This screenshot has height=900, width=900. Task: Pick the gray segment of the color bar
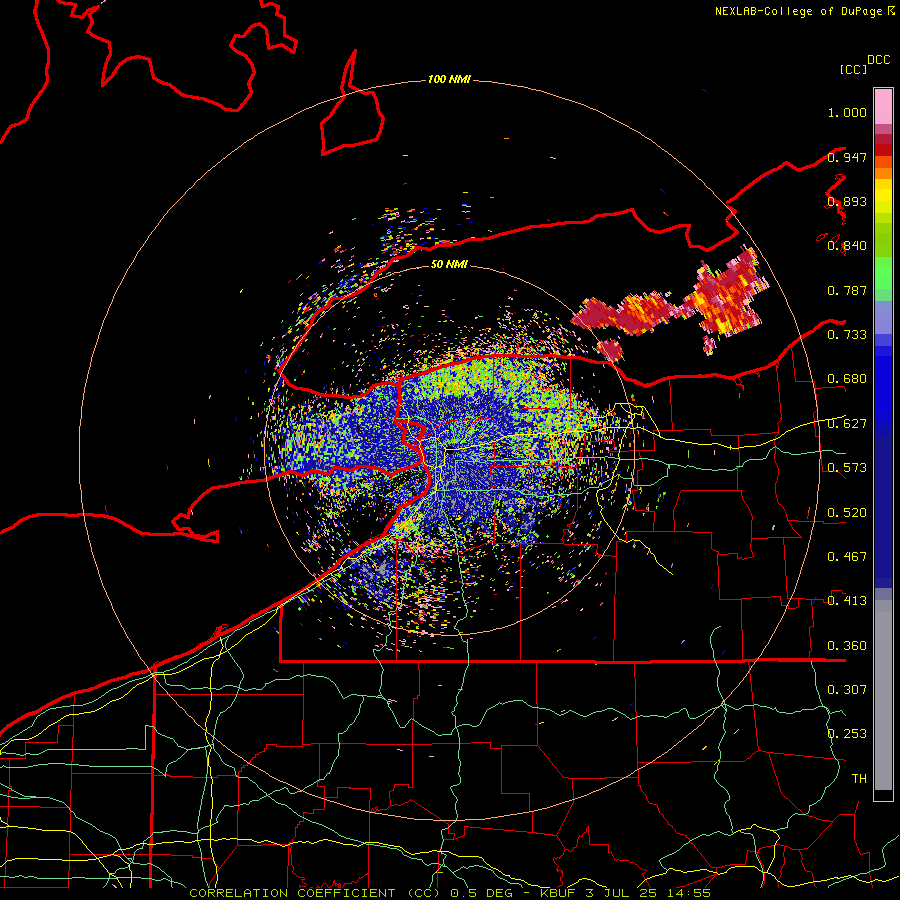coord(883,695)
